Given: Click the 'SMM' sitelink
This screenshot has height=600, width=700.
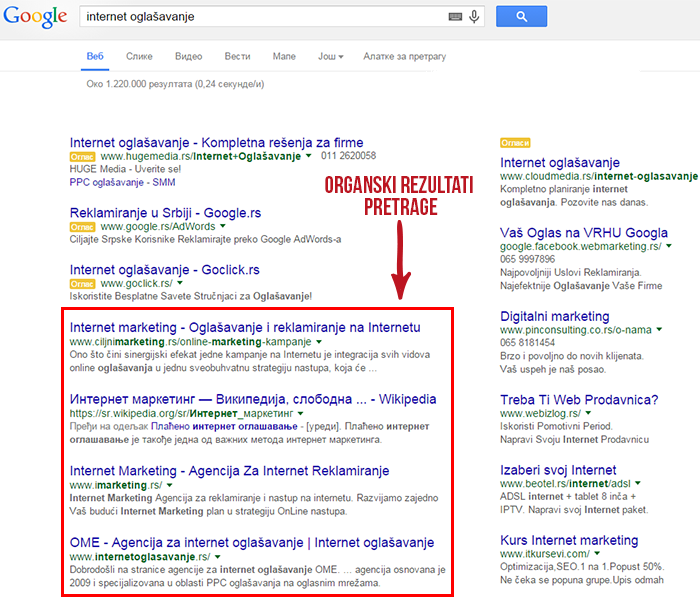Looking at the screenshot, I should point(163,182).
